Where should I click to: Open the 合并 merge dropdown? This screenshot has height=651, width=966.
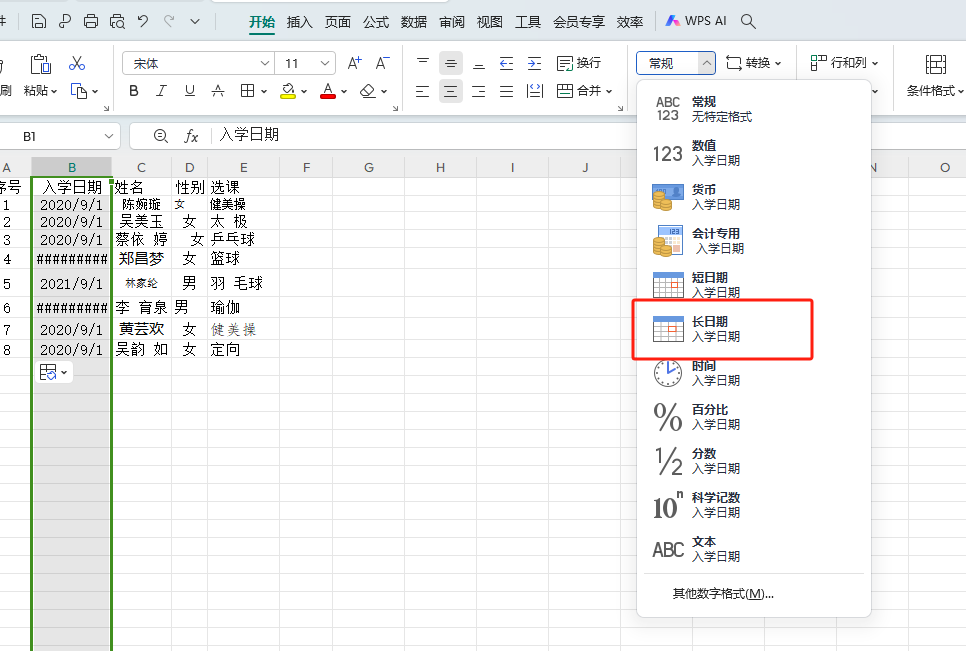(x=609, y=92)
